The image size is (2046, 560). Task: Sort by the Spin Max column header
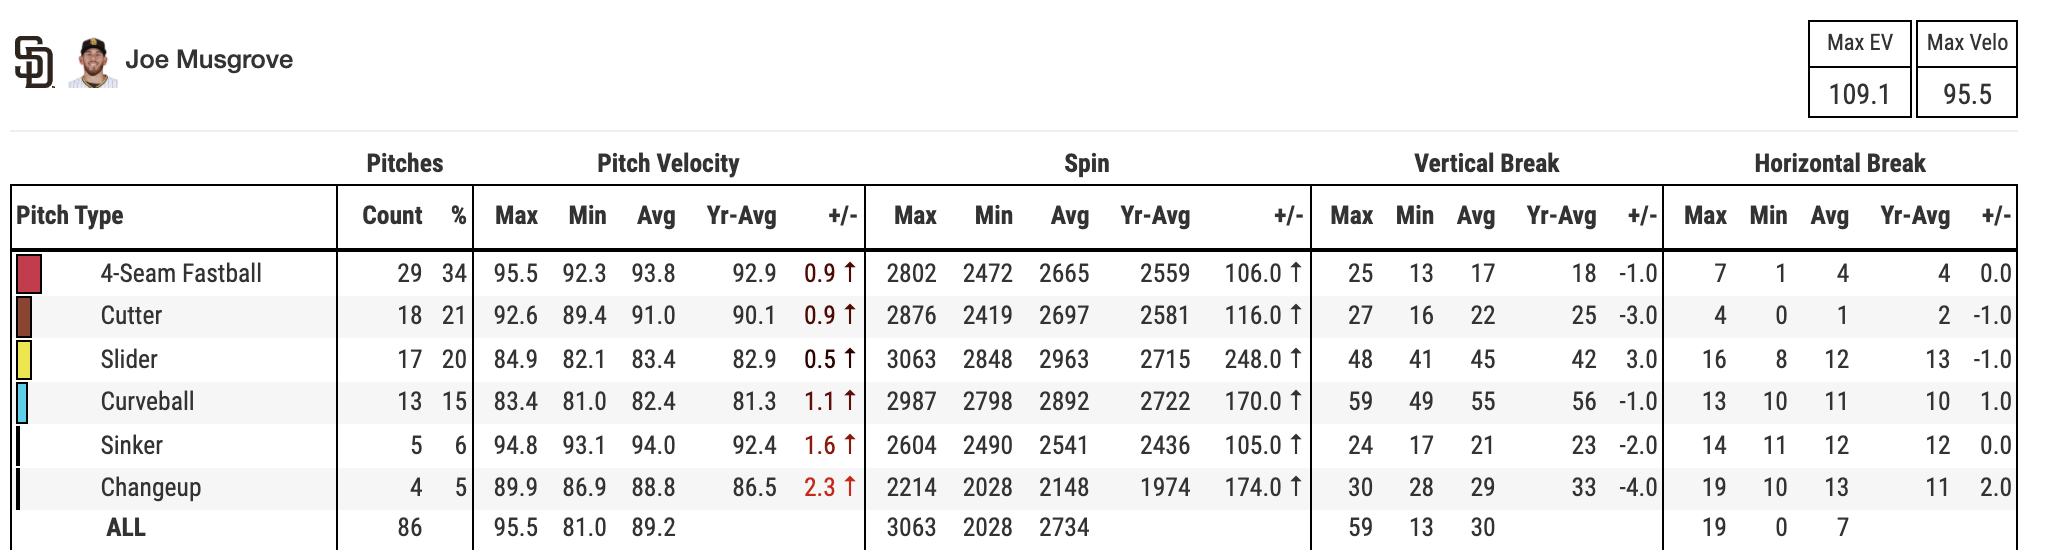click(x=915, y=216)
